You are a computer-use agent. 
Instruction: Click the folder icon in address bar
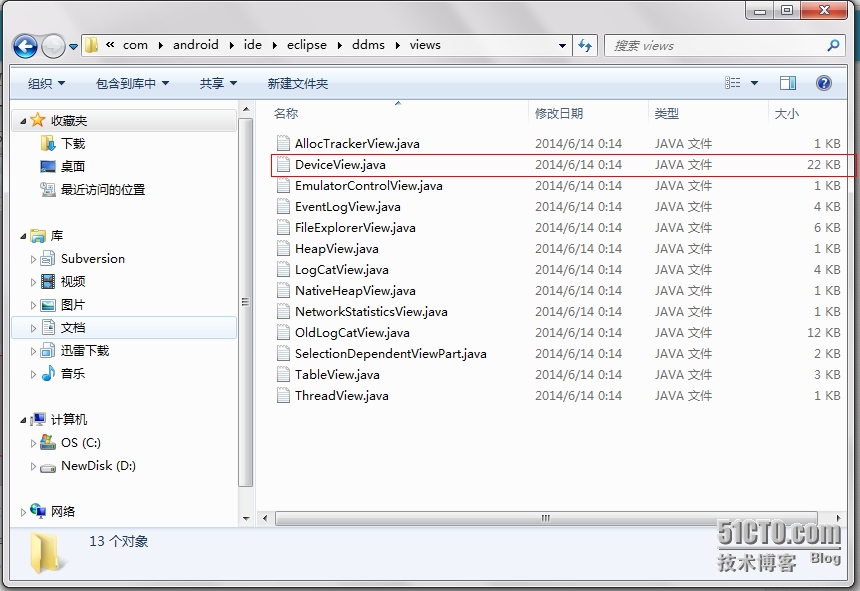pyautogui.click(x=92, y=45)
